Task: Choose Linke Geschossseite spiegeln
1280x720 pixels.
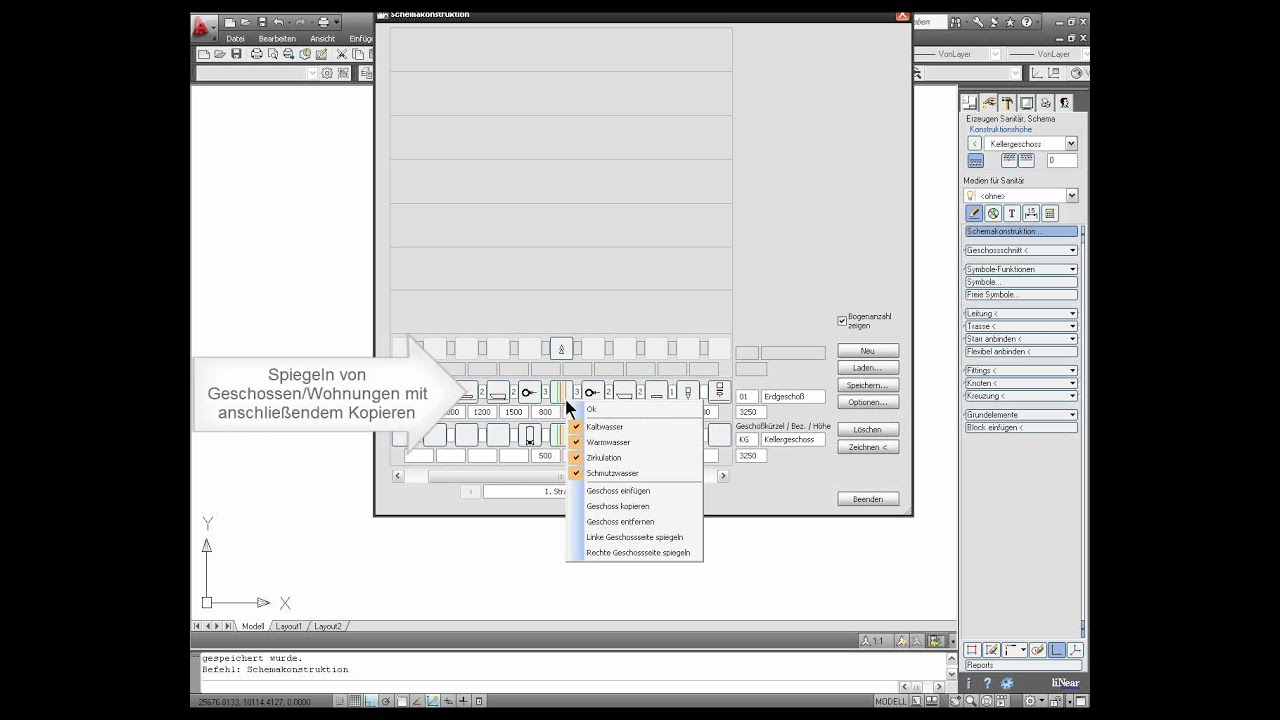Action: (634, 537)
